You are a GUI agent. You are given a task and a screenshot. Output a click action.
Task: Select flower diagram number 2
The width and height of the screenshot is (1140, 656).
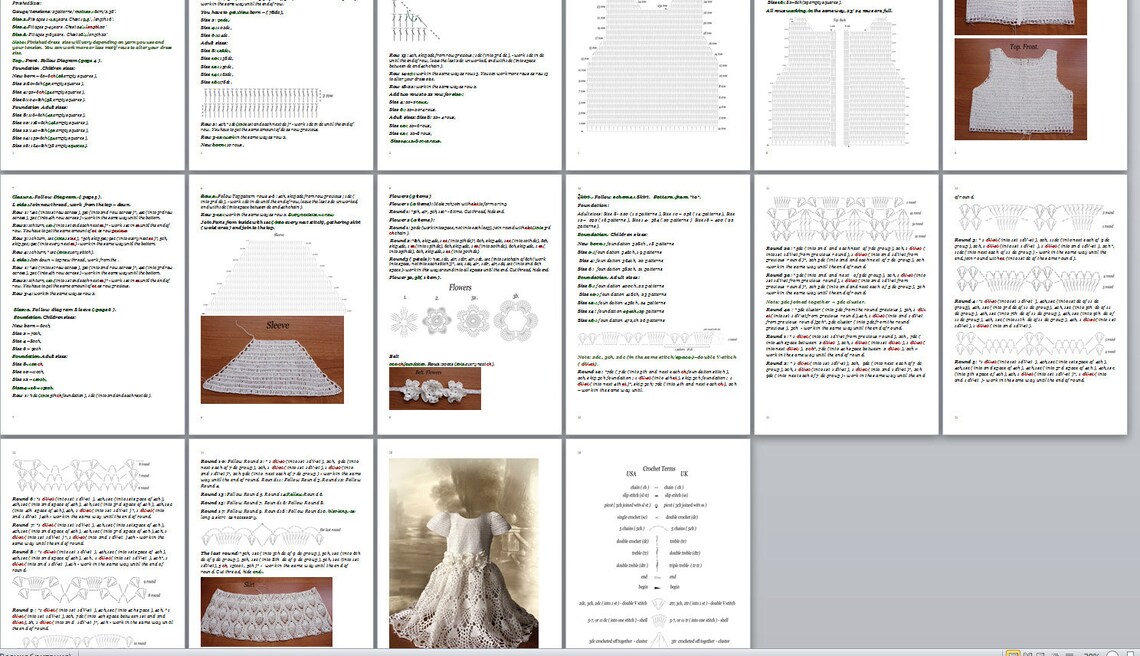437,321
